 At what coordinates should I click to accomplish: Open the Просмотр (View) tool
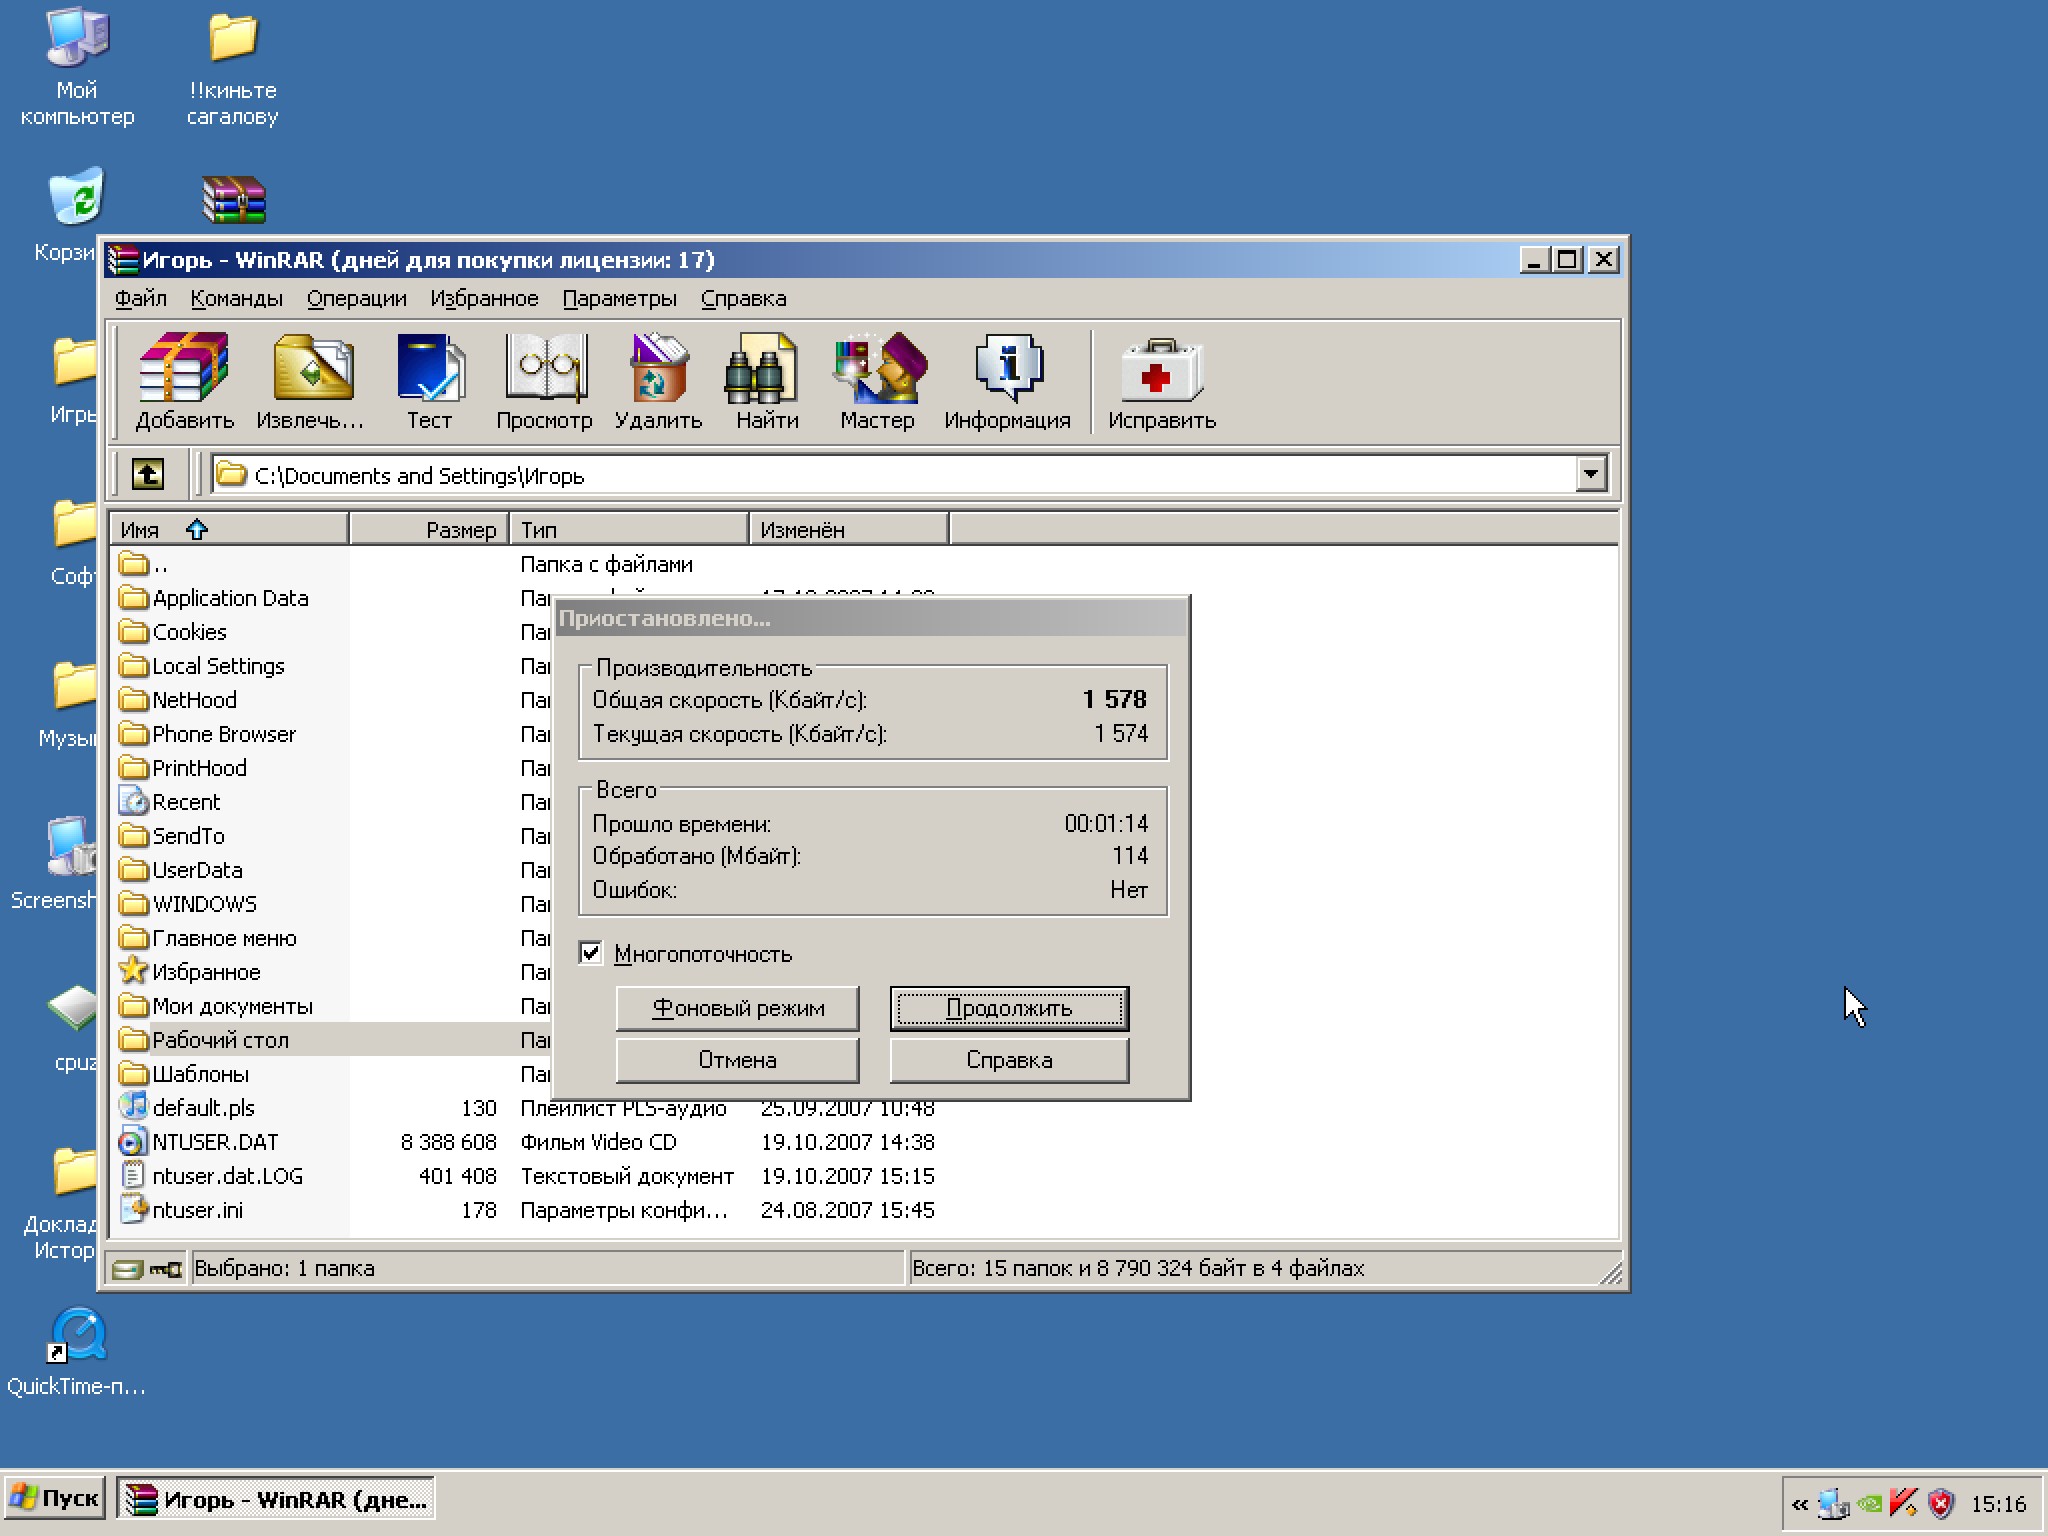544,382
